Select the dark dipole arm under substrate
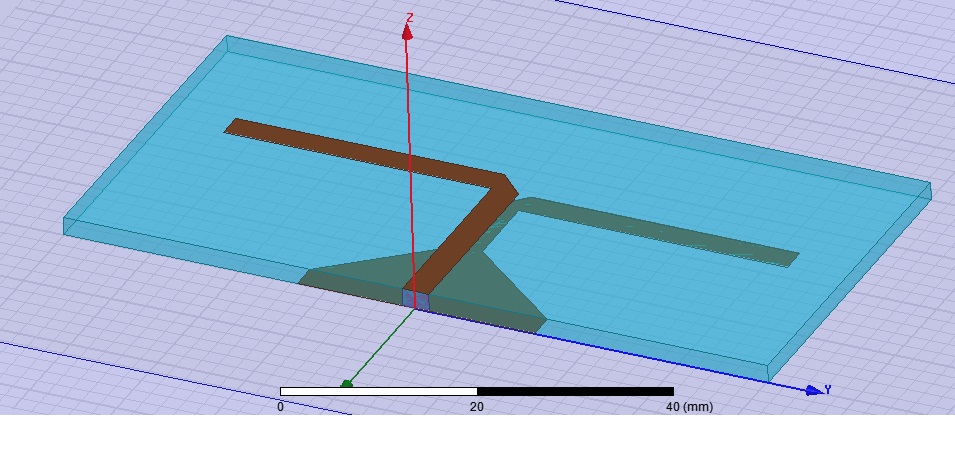This screenshot has height=460, width=955. click(658, 233)
